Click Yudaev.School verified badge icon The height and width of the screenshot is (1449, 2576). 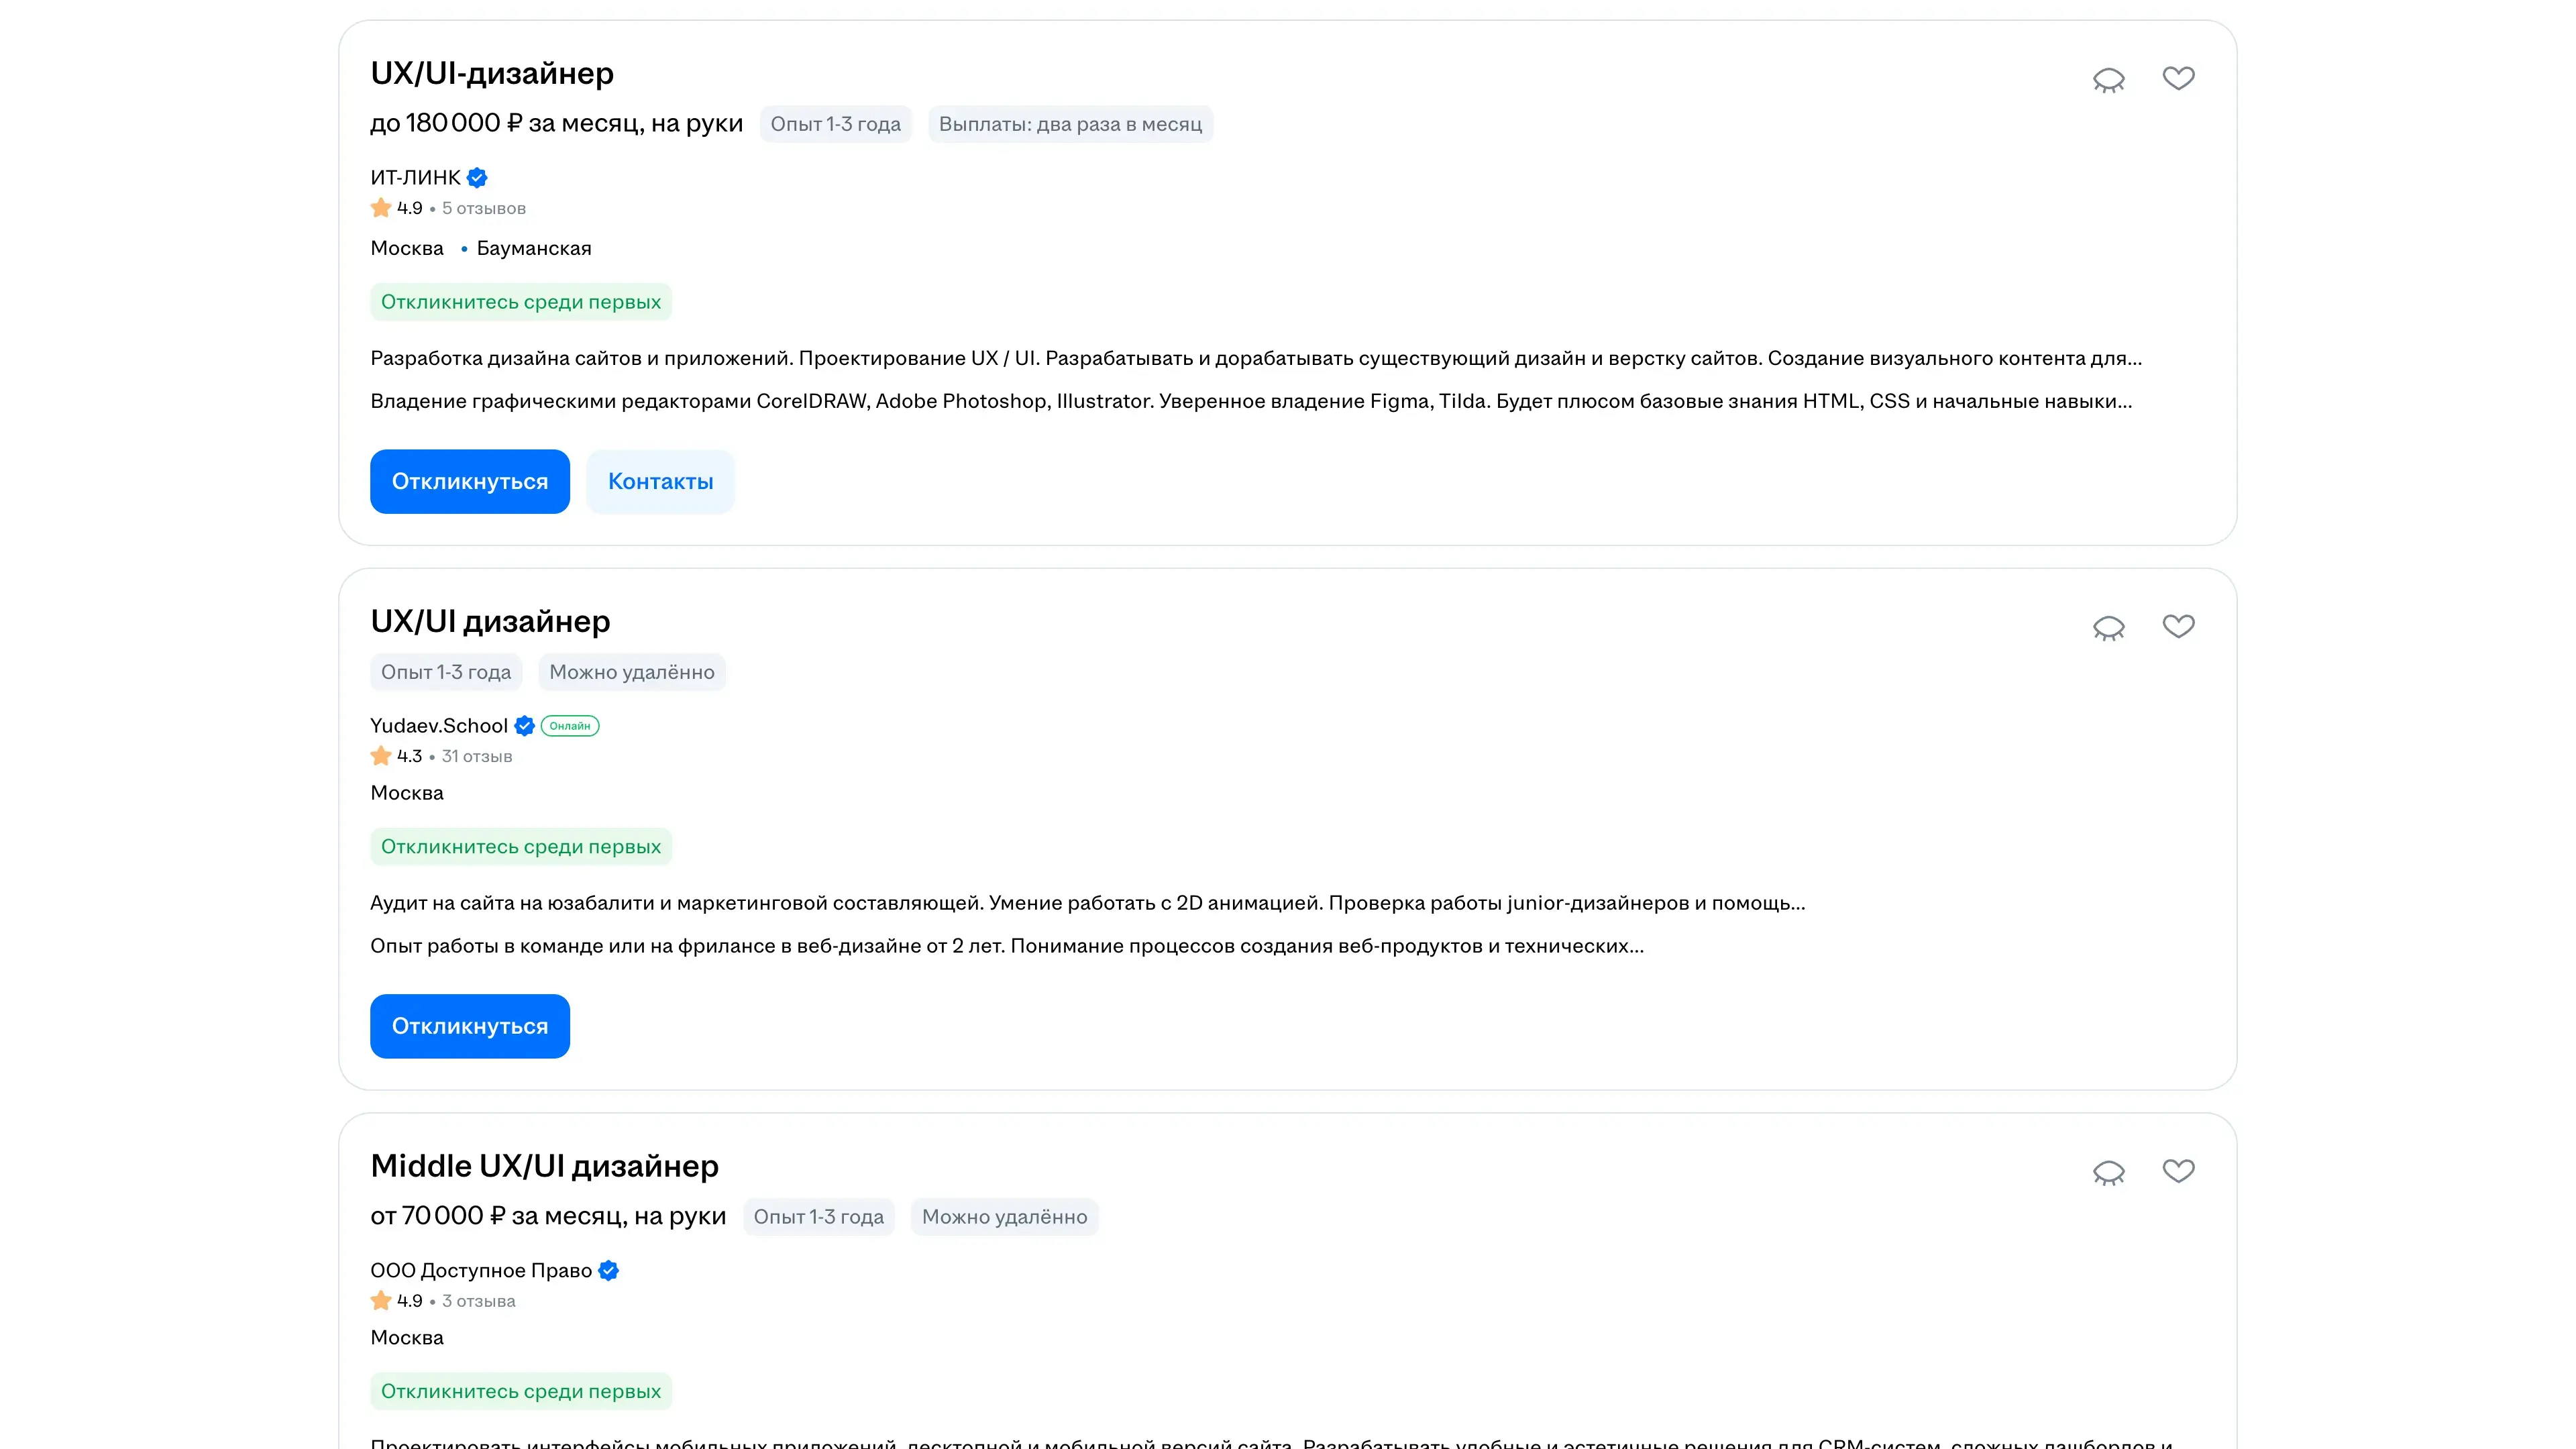pos(524,726)
